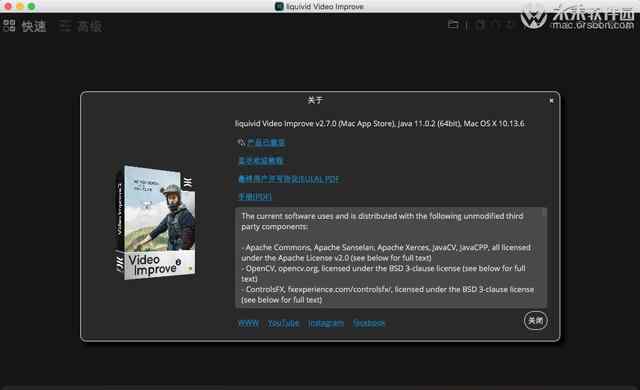This screenshot has height=390, width=640.
Task: Switch to the 快速 (Quick) mode tab
Action: (x=34, y=26)
